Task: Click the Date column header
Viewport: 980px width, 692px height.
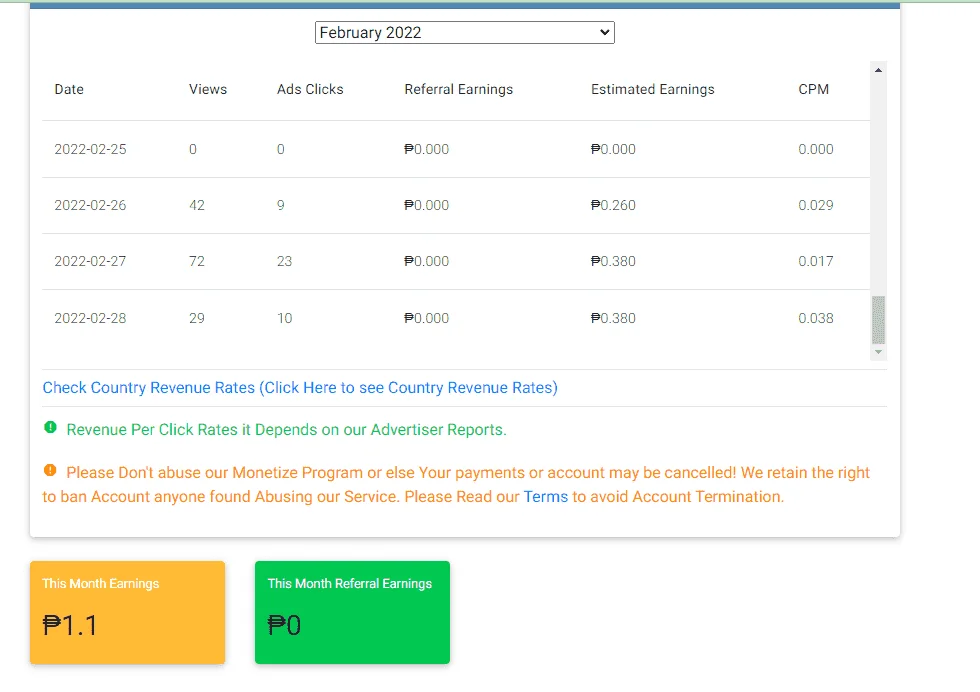Action: point(69,89)
